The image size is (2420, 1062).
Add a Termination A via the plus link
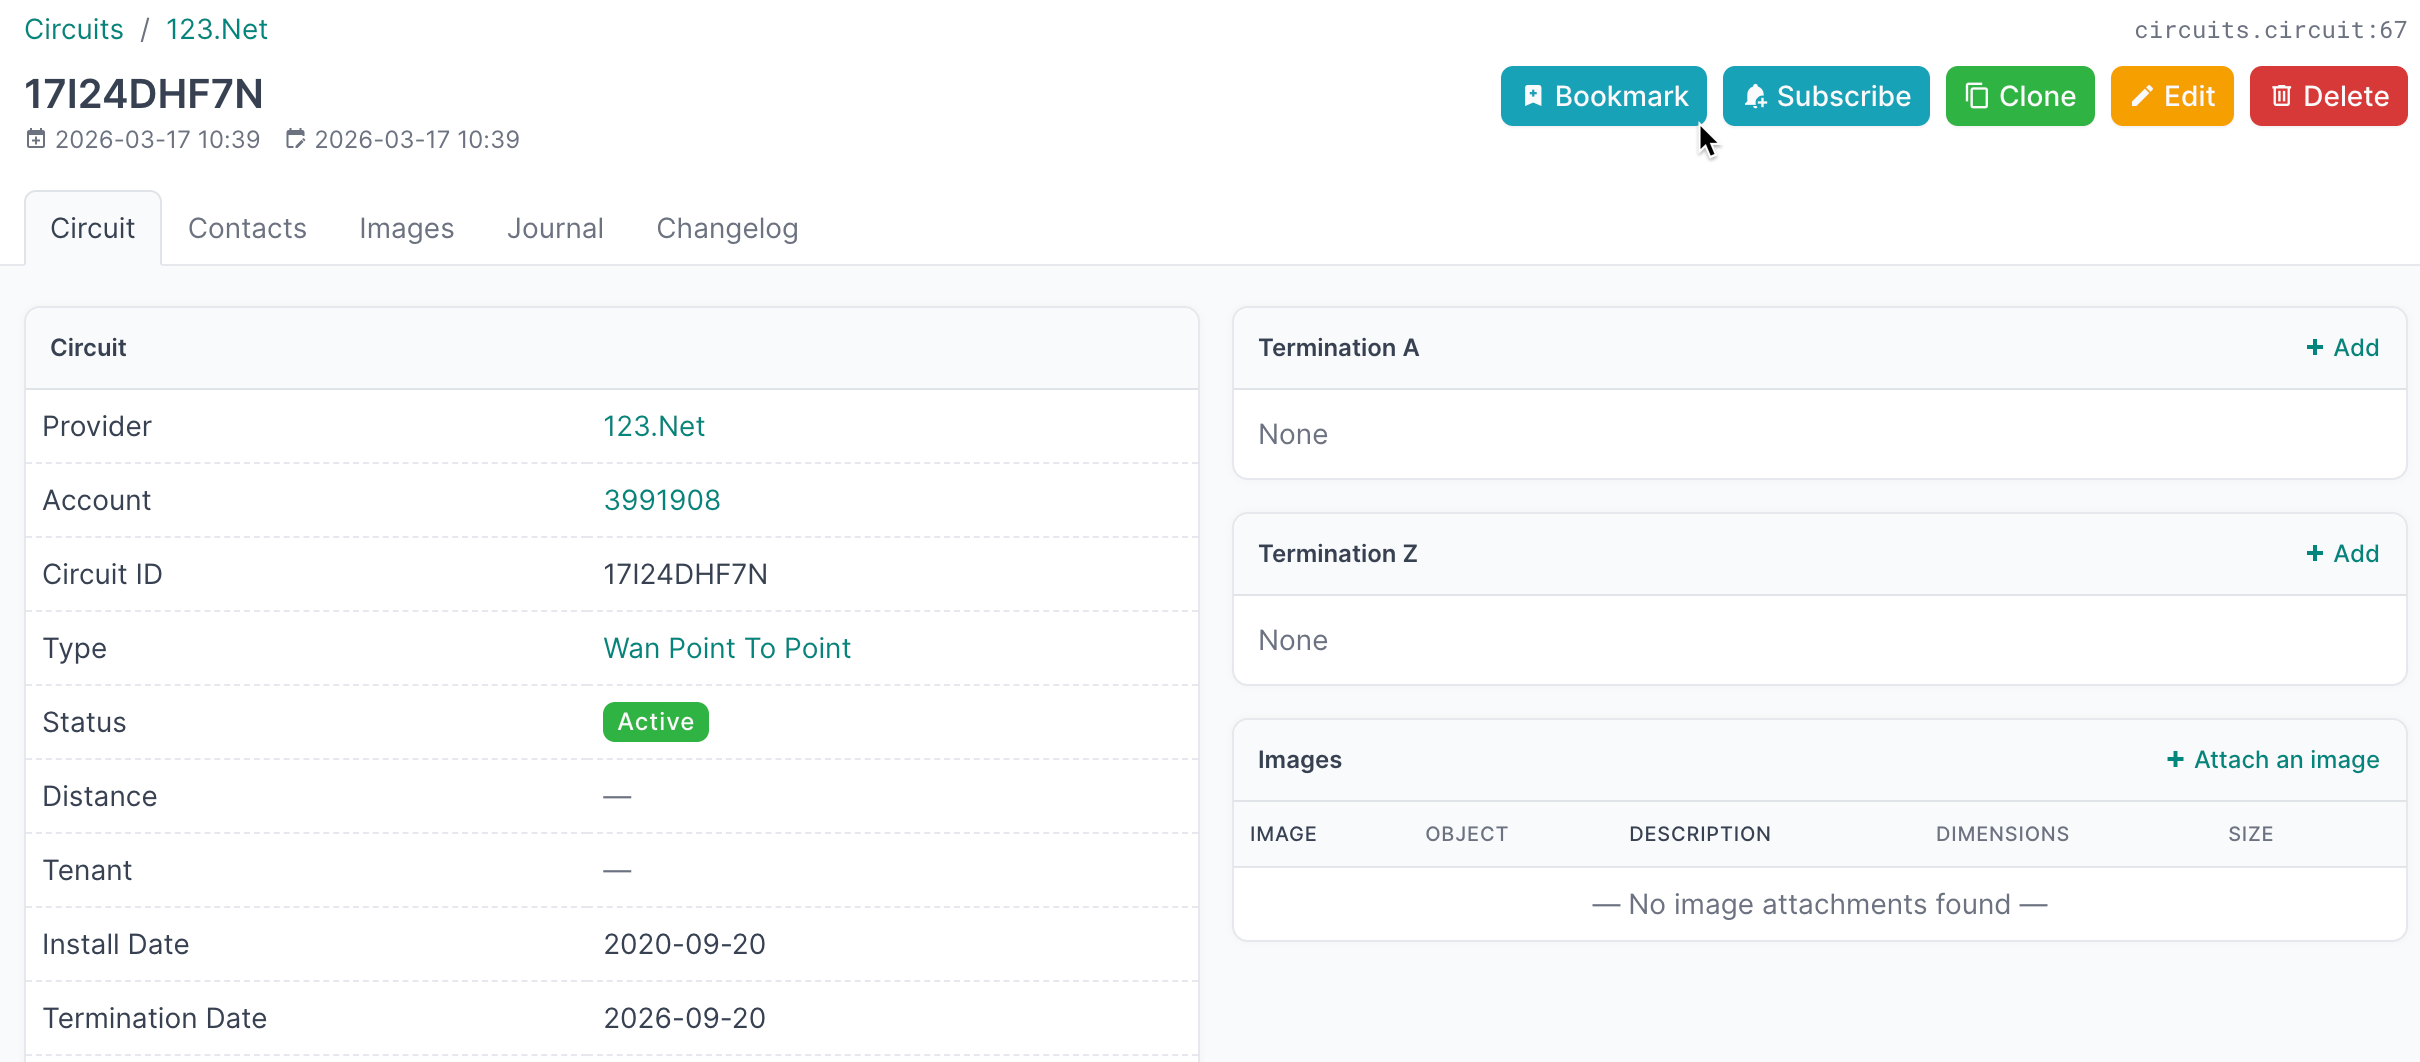[x=2342, y=348]
